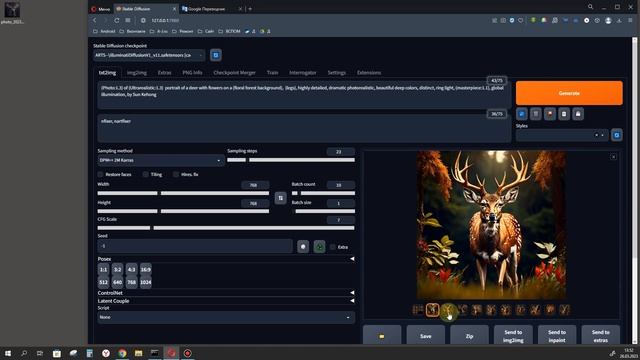Open the Calculator app in the taskbar
The height and width of the screenshot is (360, 640).
pos(89,353)
